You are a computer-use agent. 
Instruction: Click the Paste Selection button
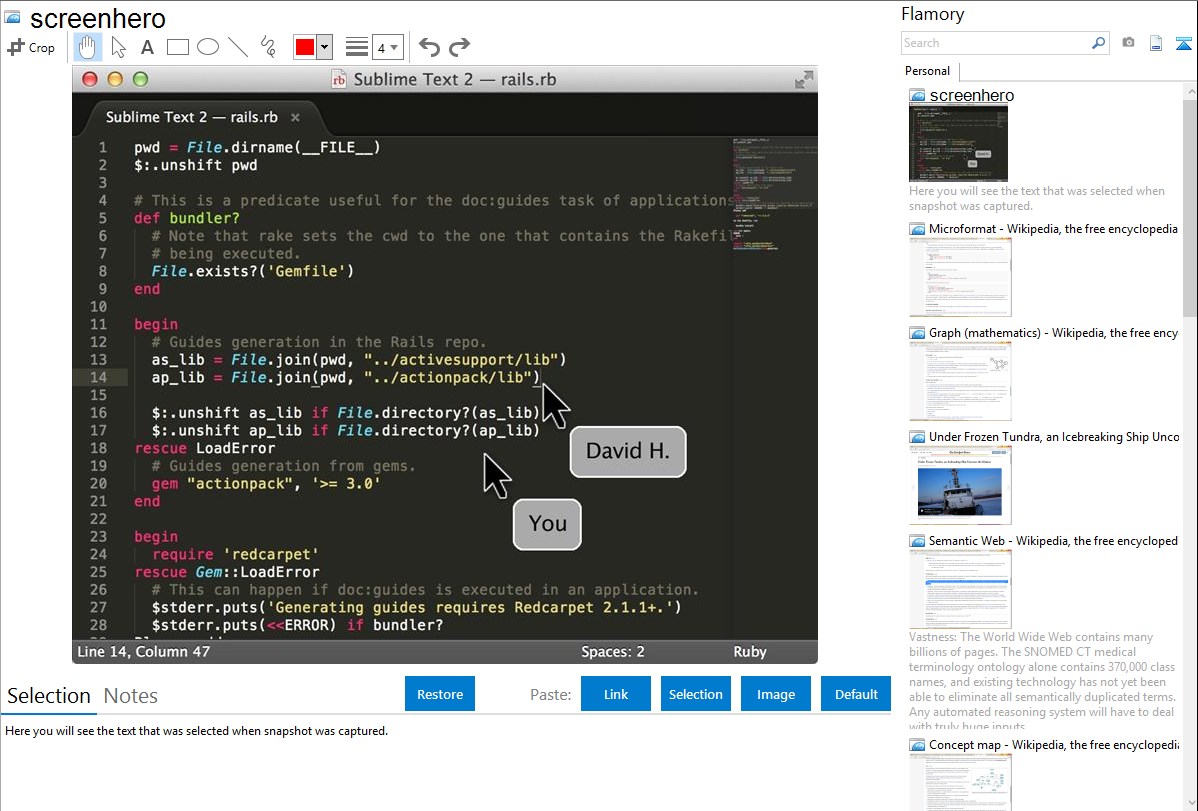[695, 694]
